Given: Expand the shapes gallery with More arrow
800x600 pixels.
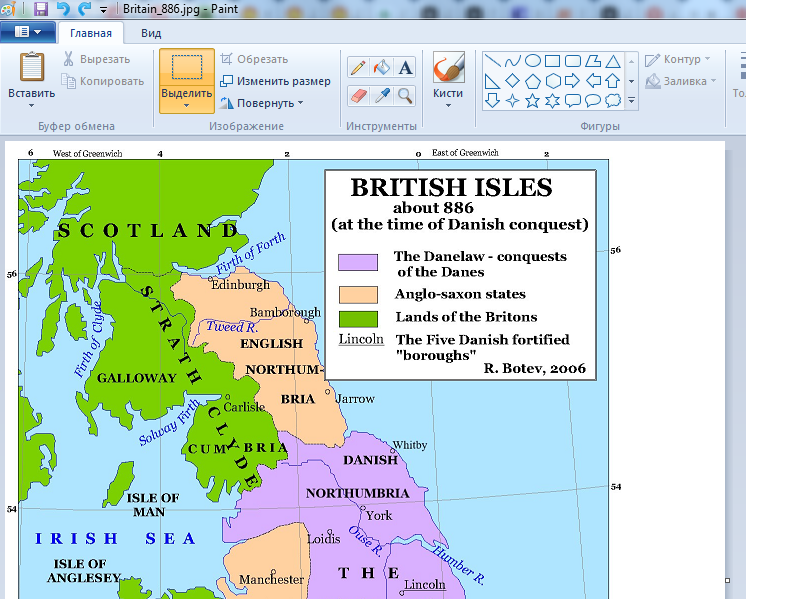Looking at the screenshot, I should (x=632, y=100).
